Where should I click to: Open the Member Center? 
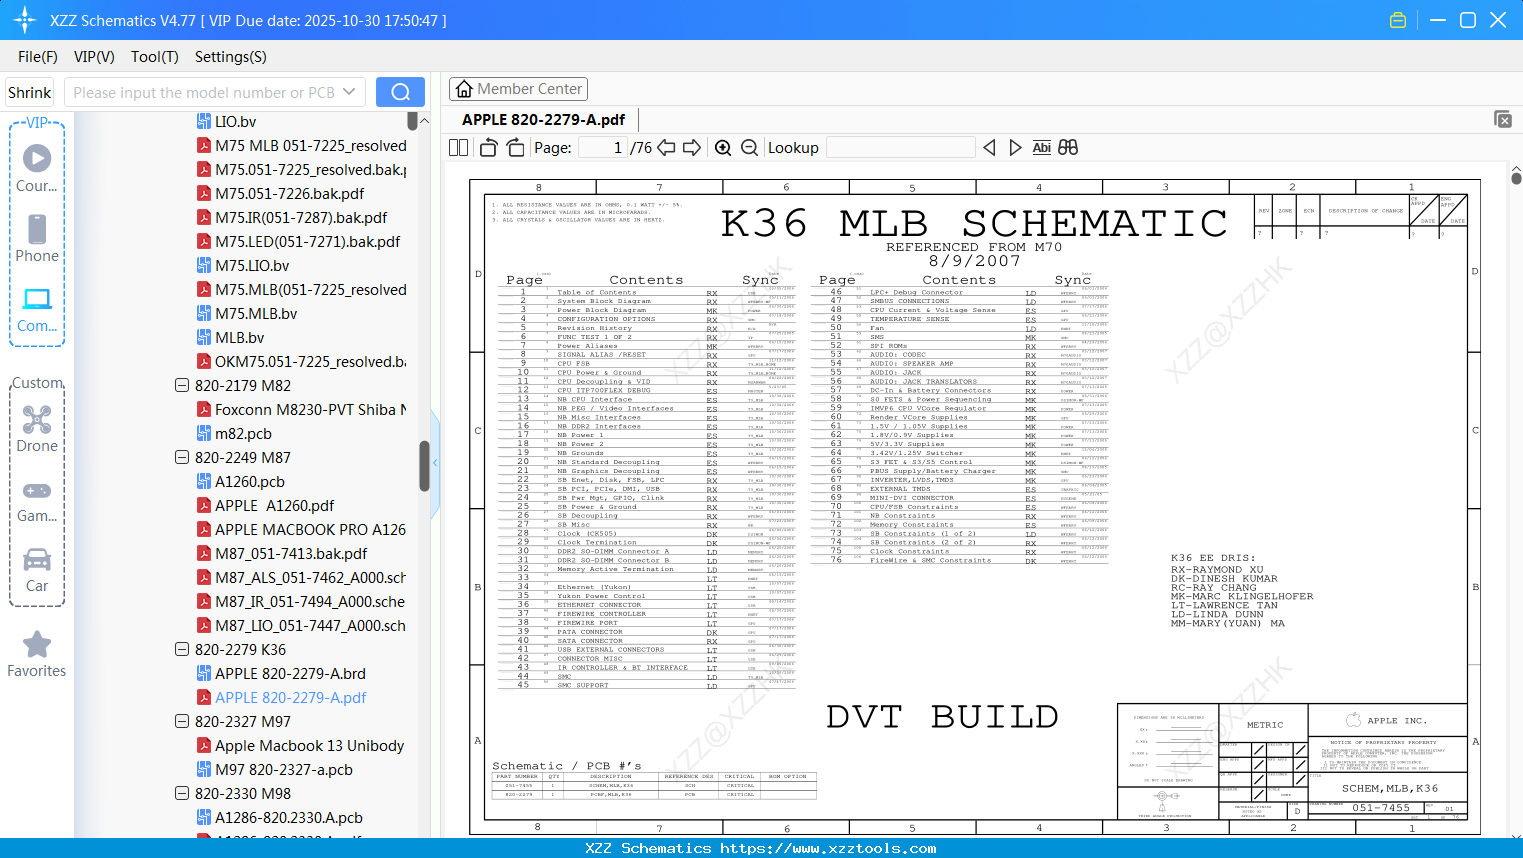(x=518, y=89)
